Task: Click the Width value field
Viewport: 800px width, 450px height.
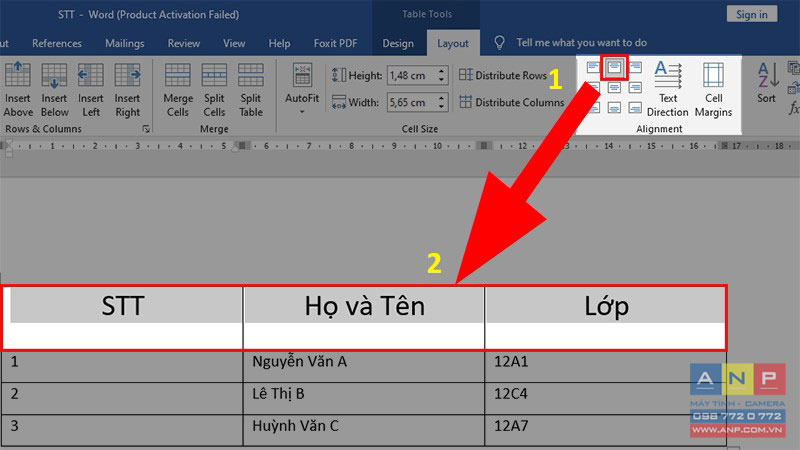Action: (x=411, y=103)
